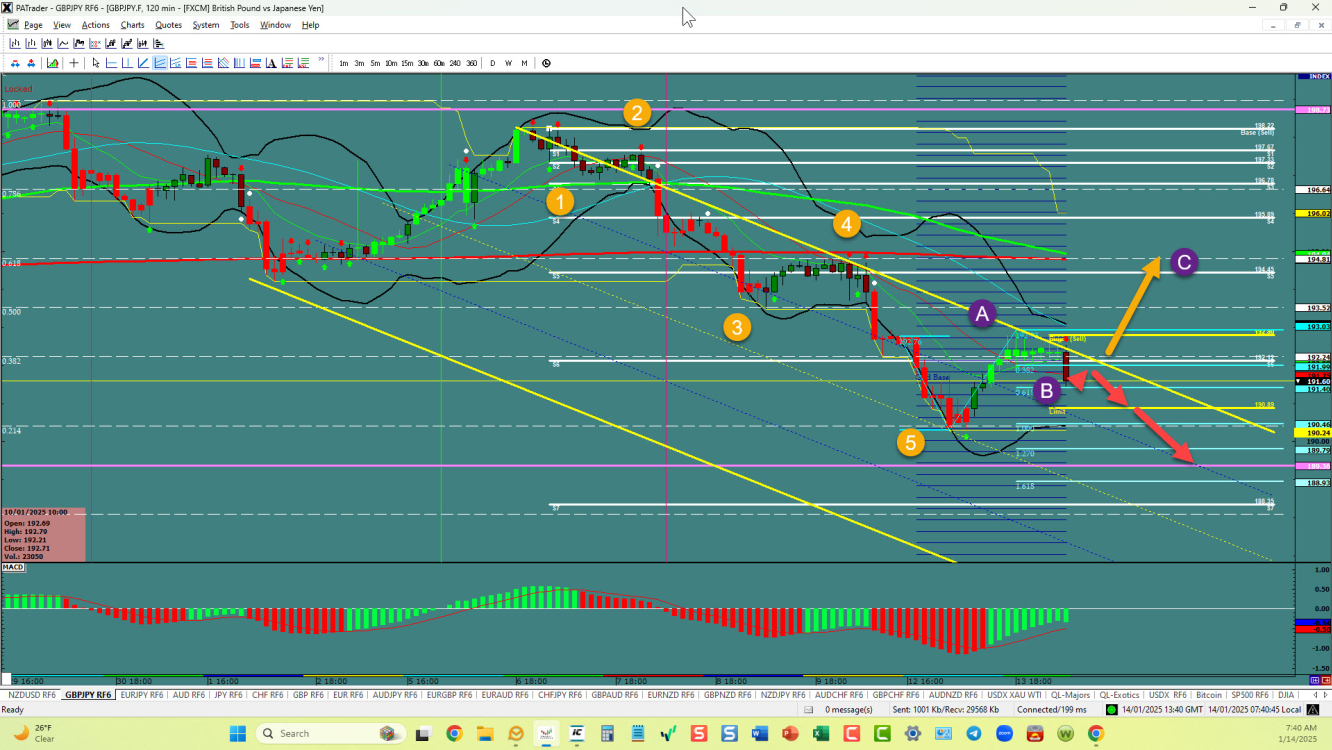This screenshot has width=1332, height=750.
Task: Switch to the AUDJPY RF6 tab
Action: (x=396, y=694)
